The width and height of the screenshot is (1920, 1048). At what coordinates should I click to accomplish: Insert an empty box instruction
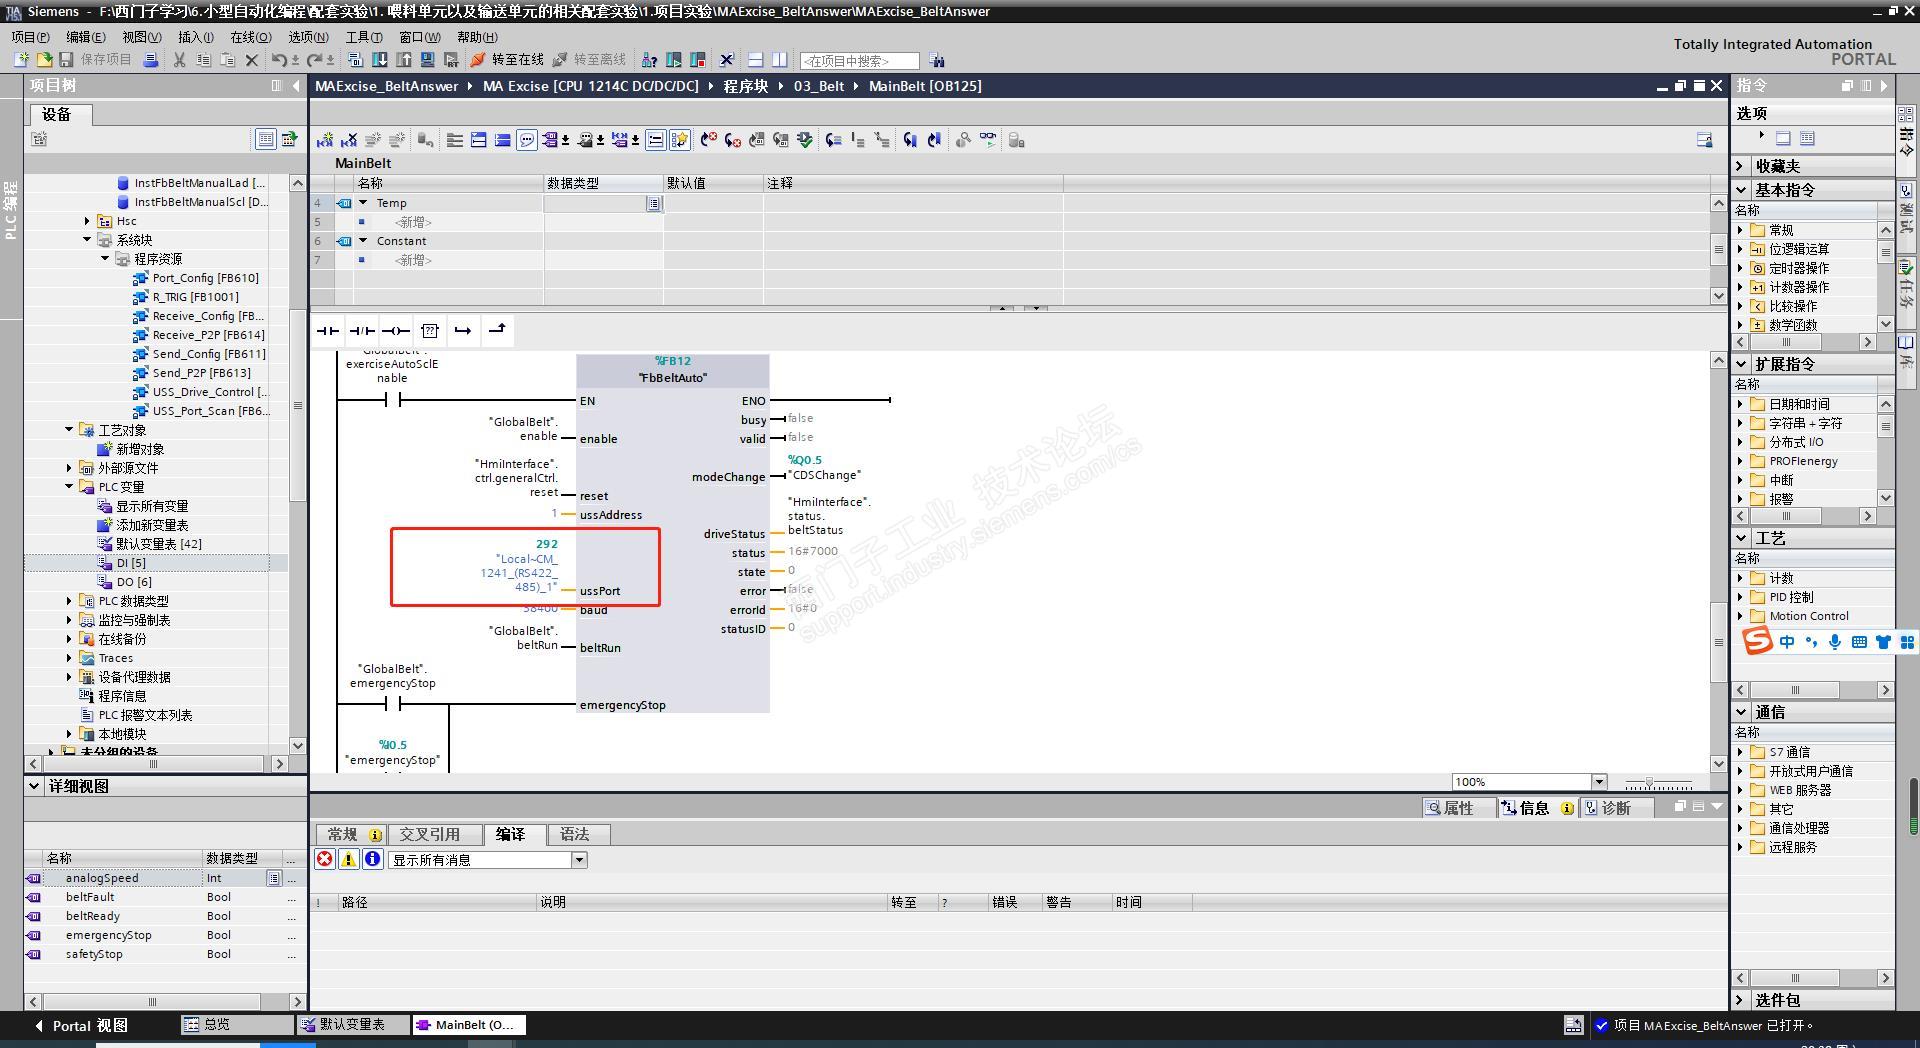[x=430, y=331]
